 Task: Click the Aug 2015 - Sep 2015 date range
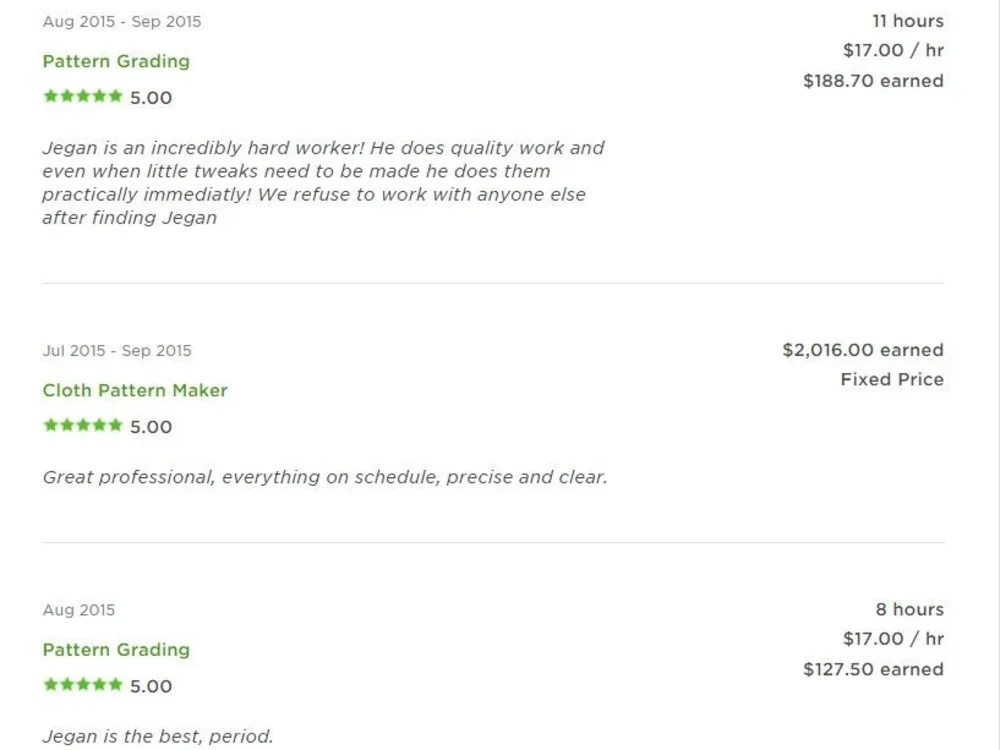(x=122, y=22)
